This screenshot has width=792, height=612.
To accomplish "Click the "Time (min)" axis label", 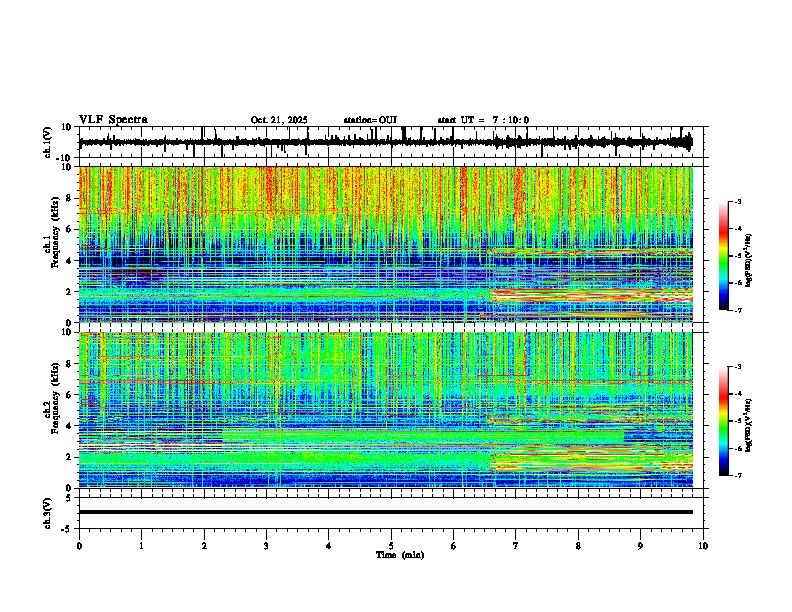I will (x=400, y=555).
